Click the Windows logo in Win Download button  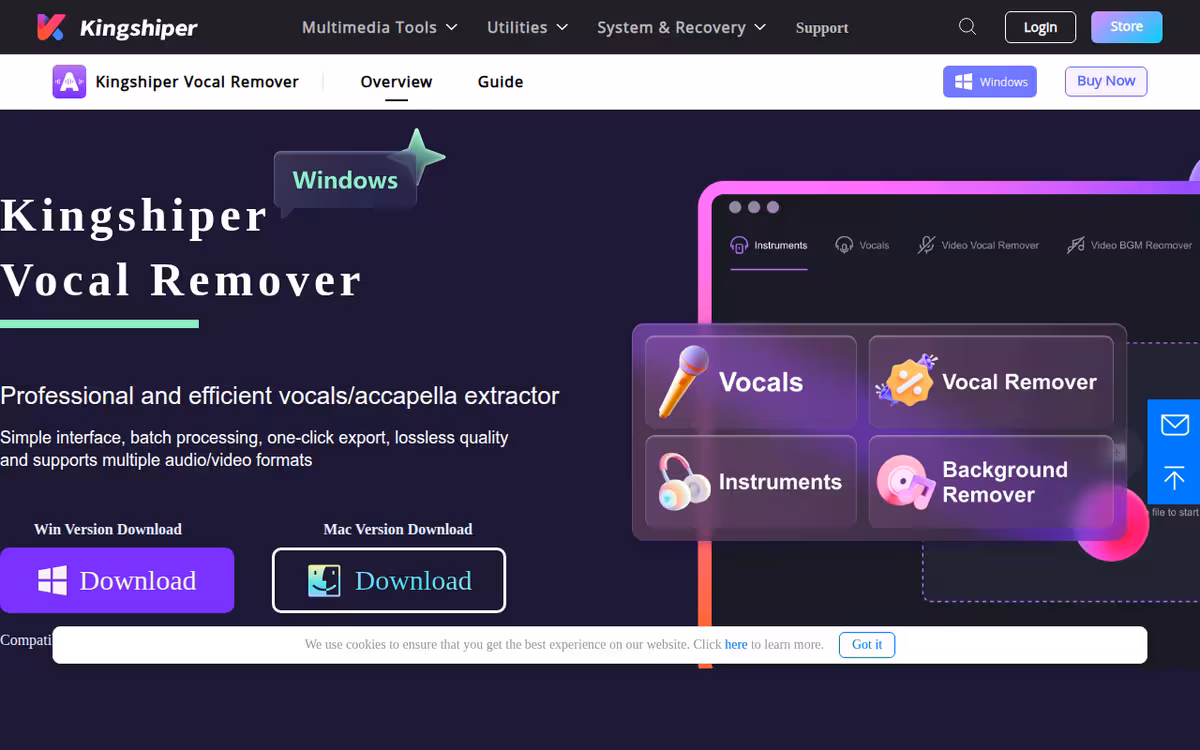(x=52, y=580)
